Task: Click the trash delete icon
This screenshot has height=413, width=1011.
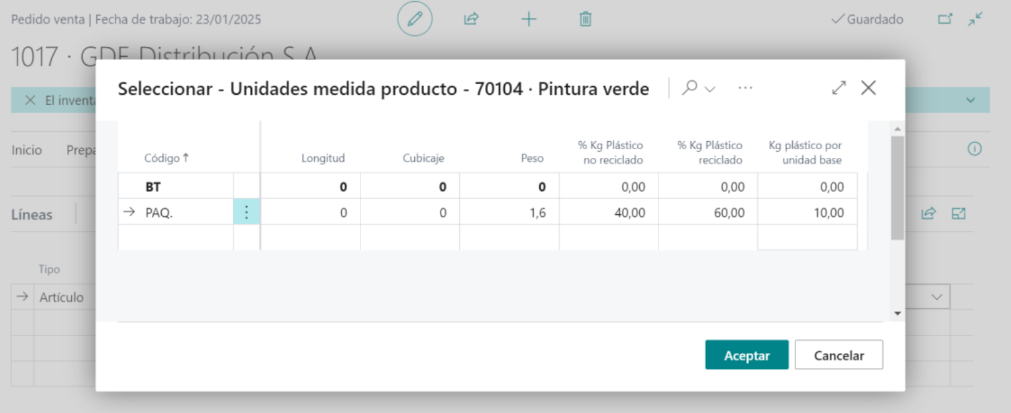Action: pyautogui.click(x=585, y=19)
